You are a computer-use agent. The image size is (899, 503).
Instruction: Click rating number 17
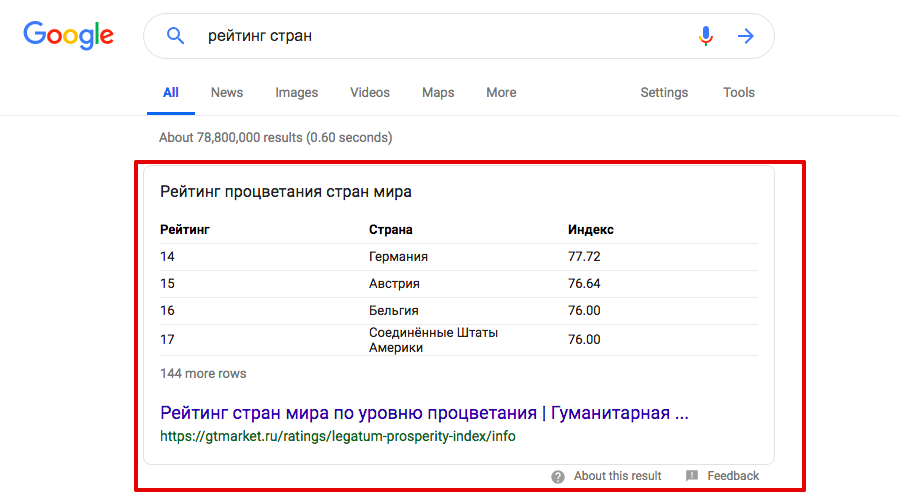[167, 340]
